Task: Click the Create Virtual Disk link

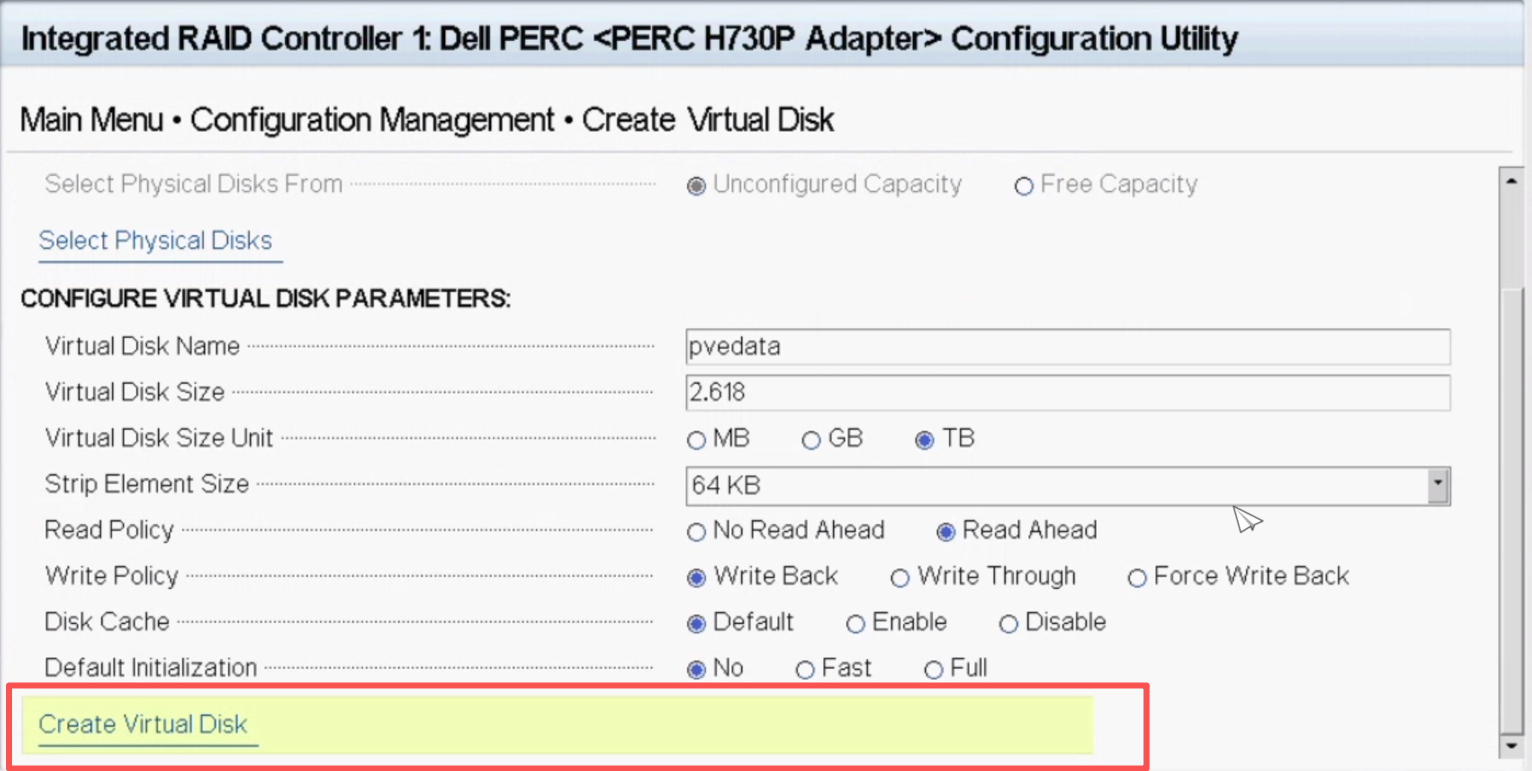Action: [143, 725]
